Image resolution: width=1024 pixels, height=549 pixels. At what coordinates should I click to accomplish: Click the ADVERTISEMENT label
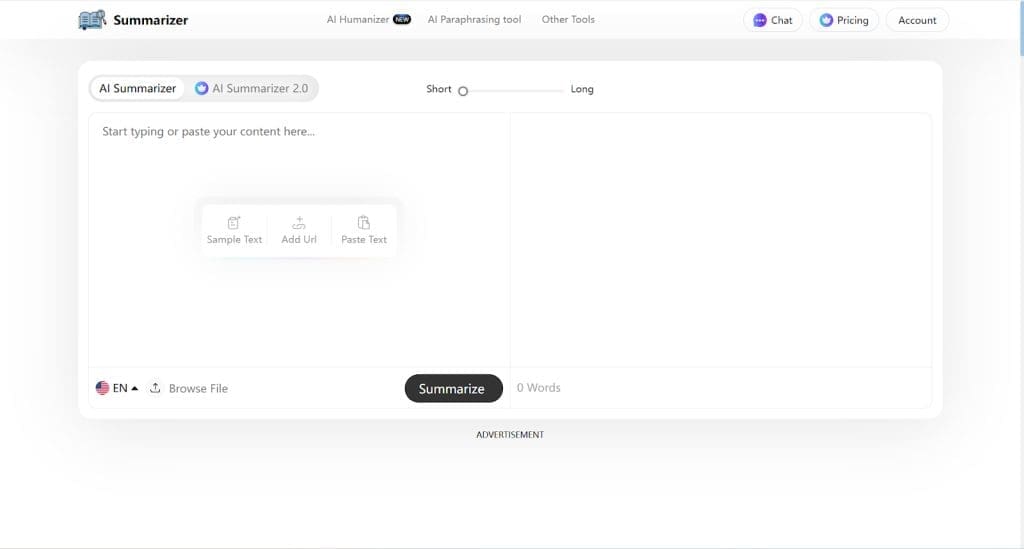point(510,435)
